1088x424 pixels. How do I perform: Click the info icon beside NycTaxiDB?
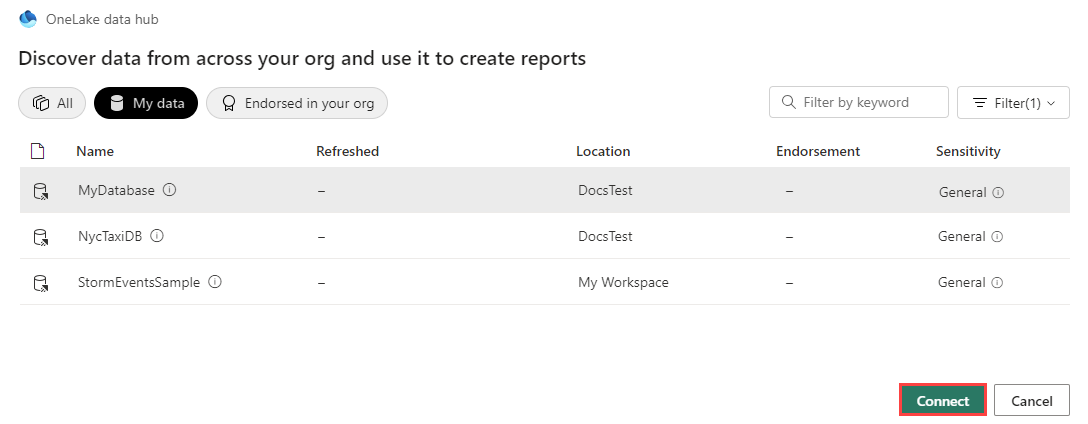(x=157, y=237)
